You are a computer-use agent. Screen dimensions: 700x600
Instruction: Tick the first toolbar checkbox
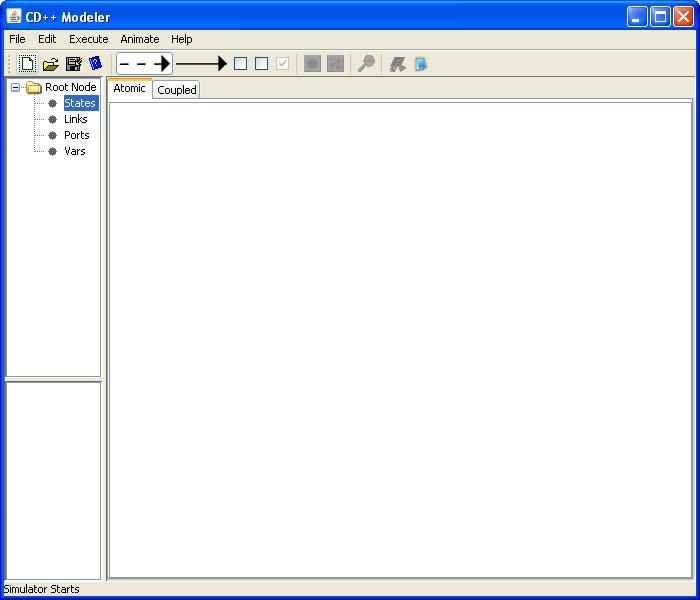point(240,63)
